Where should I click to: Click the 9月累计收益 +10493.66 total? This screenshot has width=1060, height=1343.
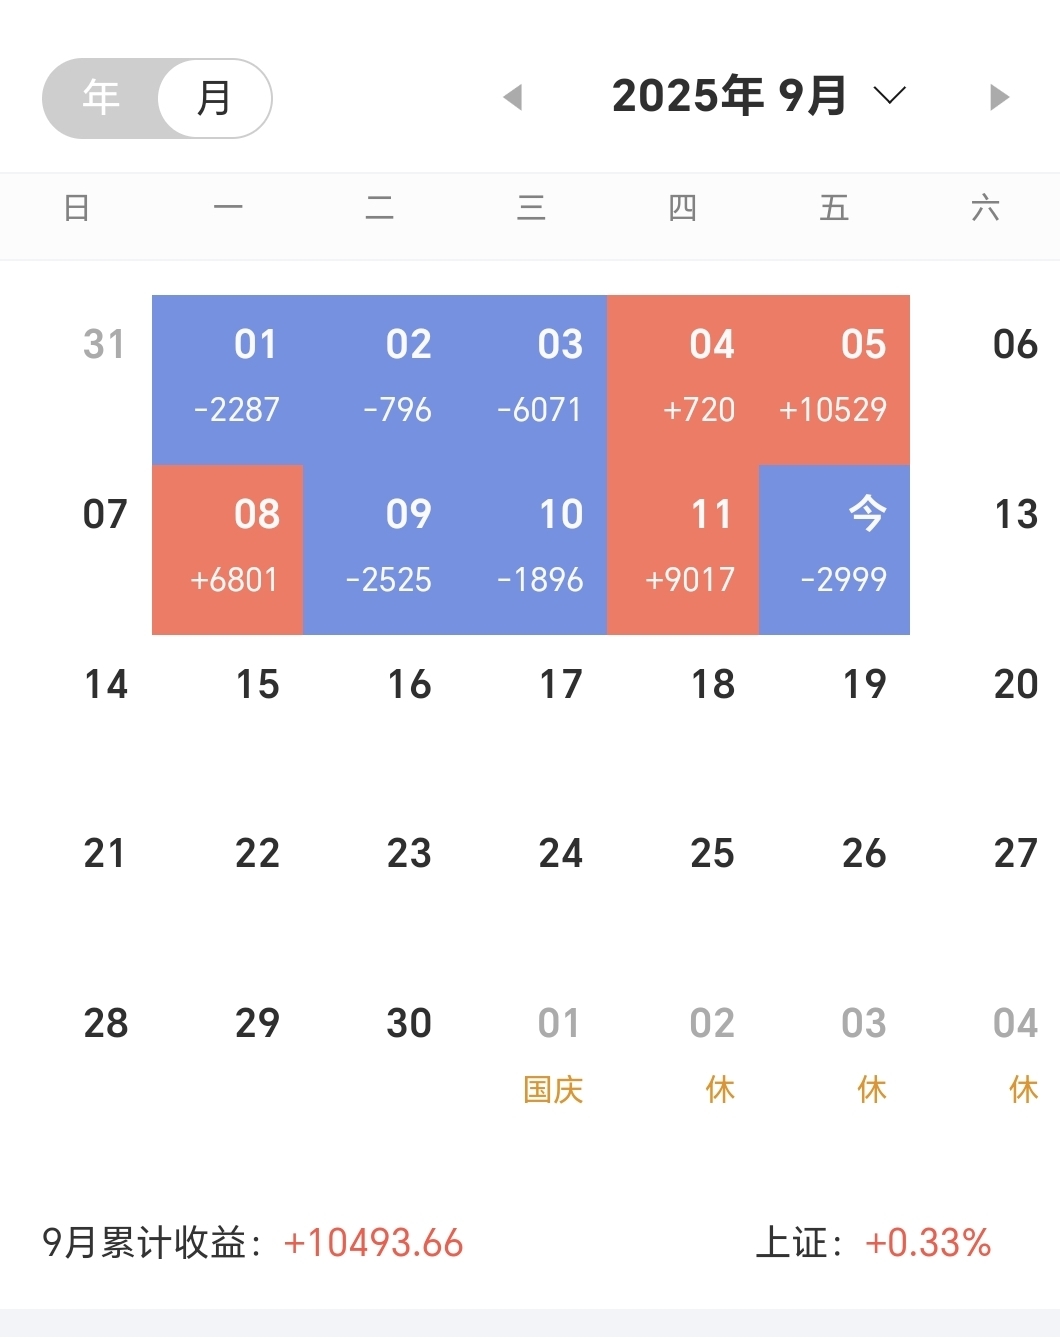(x=373, y=1243)
